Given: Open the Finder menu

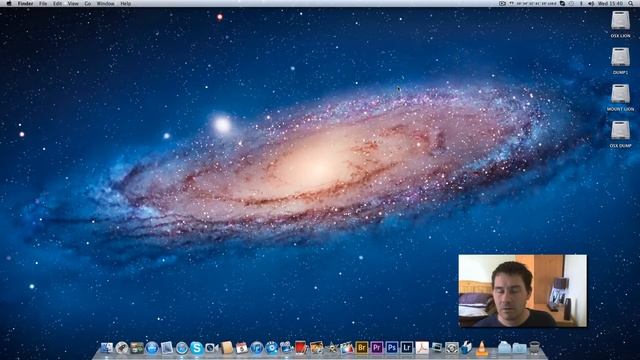Looking at the screenshot, I should pyautogui.click(x=25, y=3).
